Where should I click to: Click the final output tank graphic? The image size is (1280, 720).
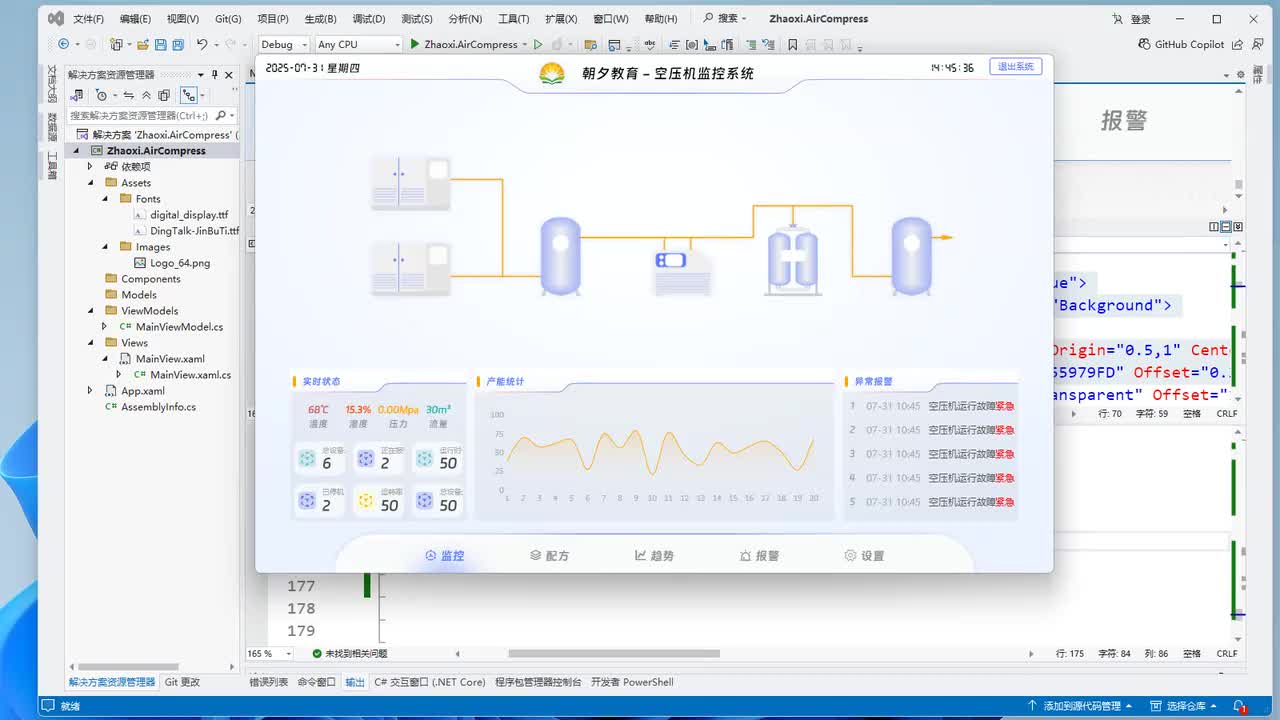[x=911, y=257]
